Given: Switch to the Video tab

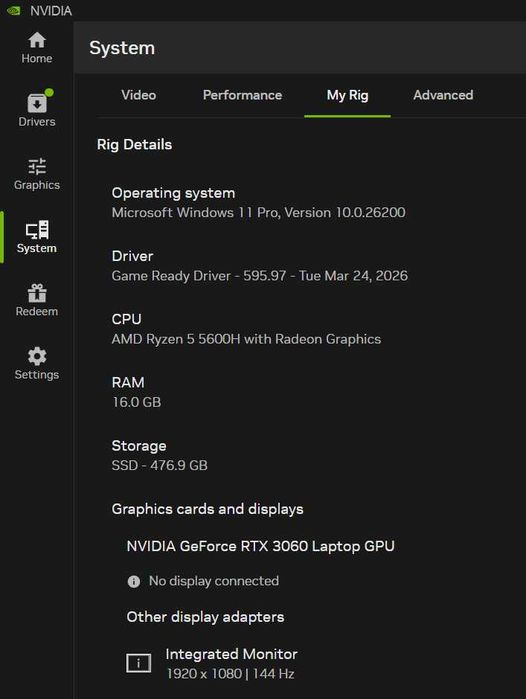Looking at the screenshot, I should (x=139, y=95).
